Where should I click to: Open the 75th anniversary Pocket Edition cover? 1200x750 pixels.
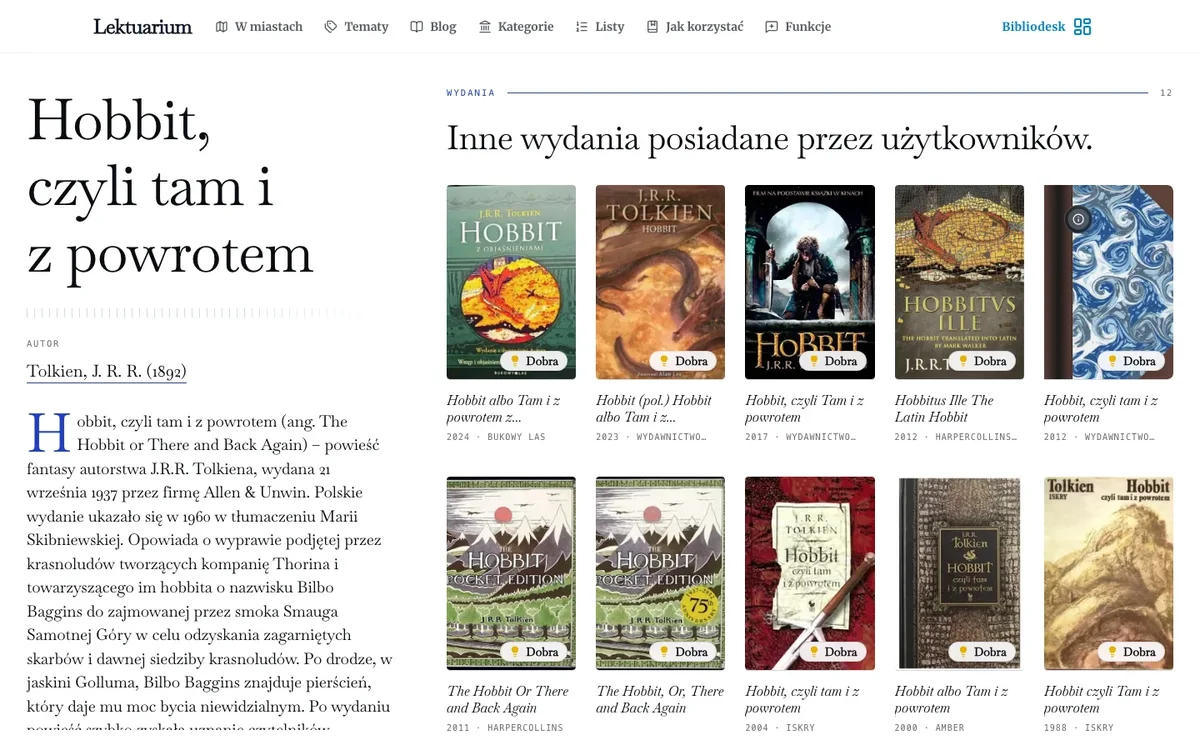[660, 573]
